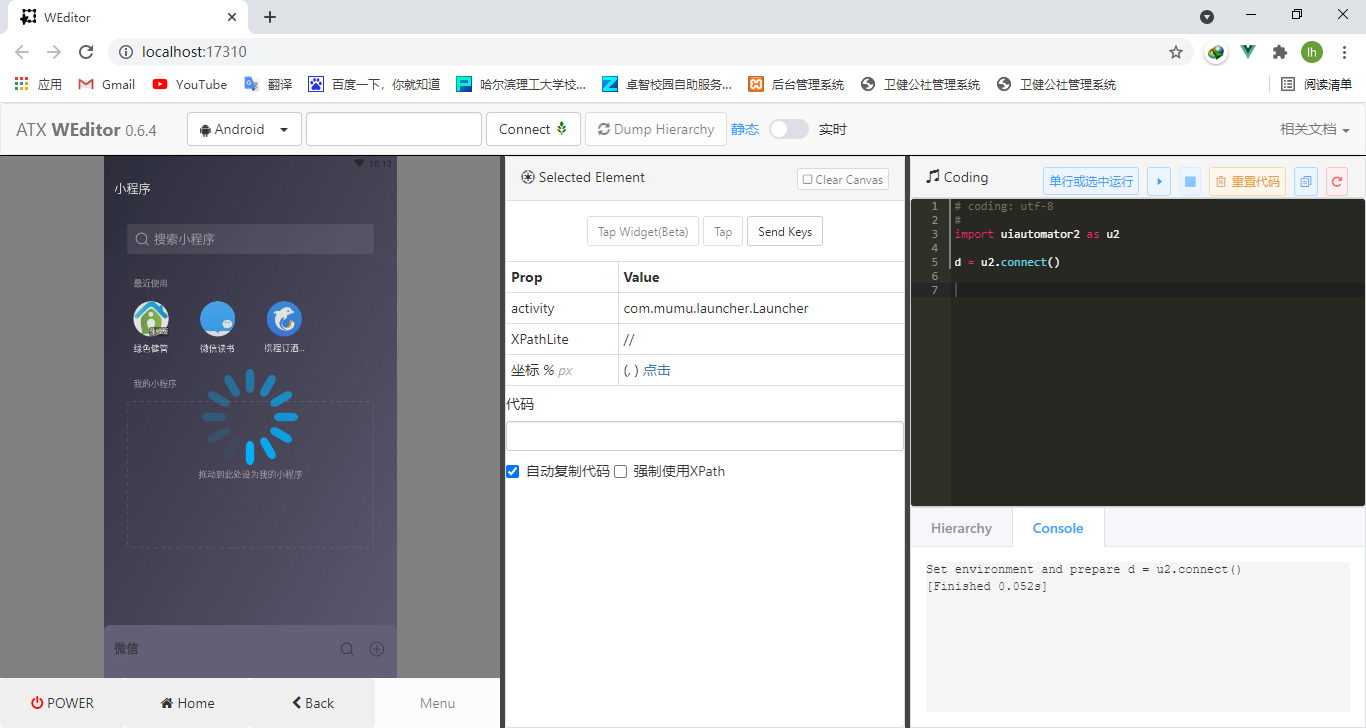This screenshot has height=728, width=1366.
Task: Tap the search magnifier in the WeChat bar
Action: [347, 649]
